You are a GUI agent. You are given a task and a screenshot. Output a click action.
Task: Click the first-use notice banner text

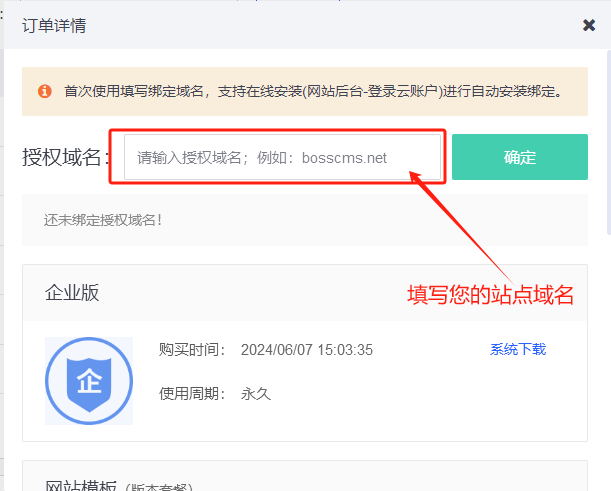coord(312,91)
